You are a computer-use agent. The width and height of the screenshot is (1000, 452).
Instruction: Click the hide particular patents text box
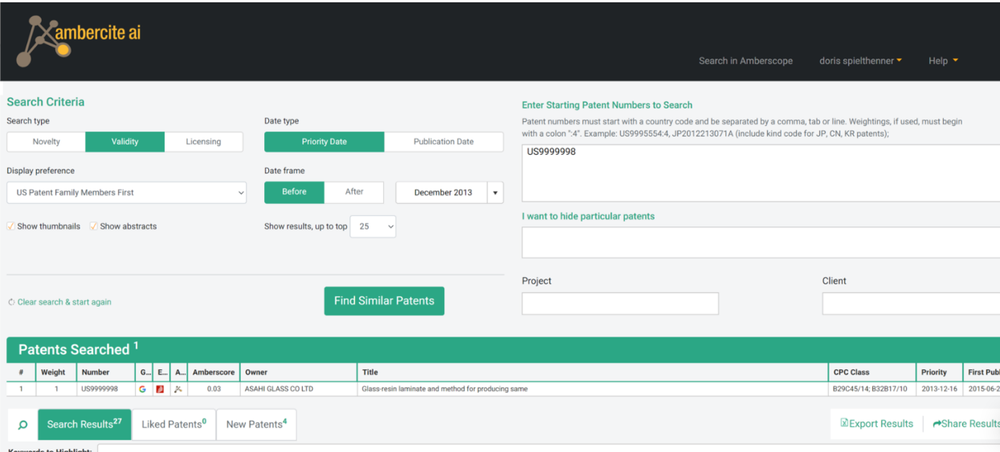coord(761,242)
